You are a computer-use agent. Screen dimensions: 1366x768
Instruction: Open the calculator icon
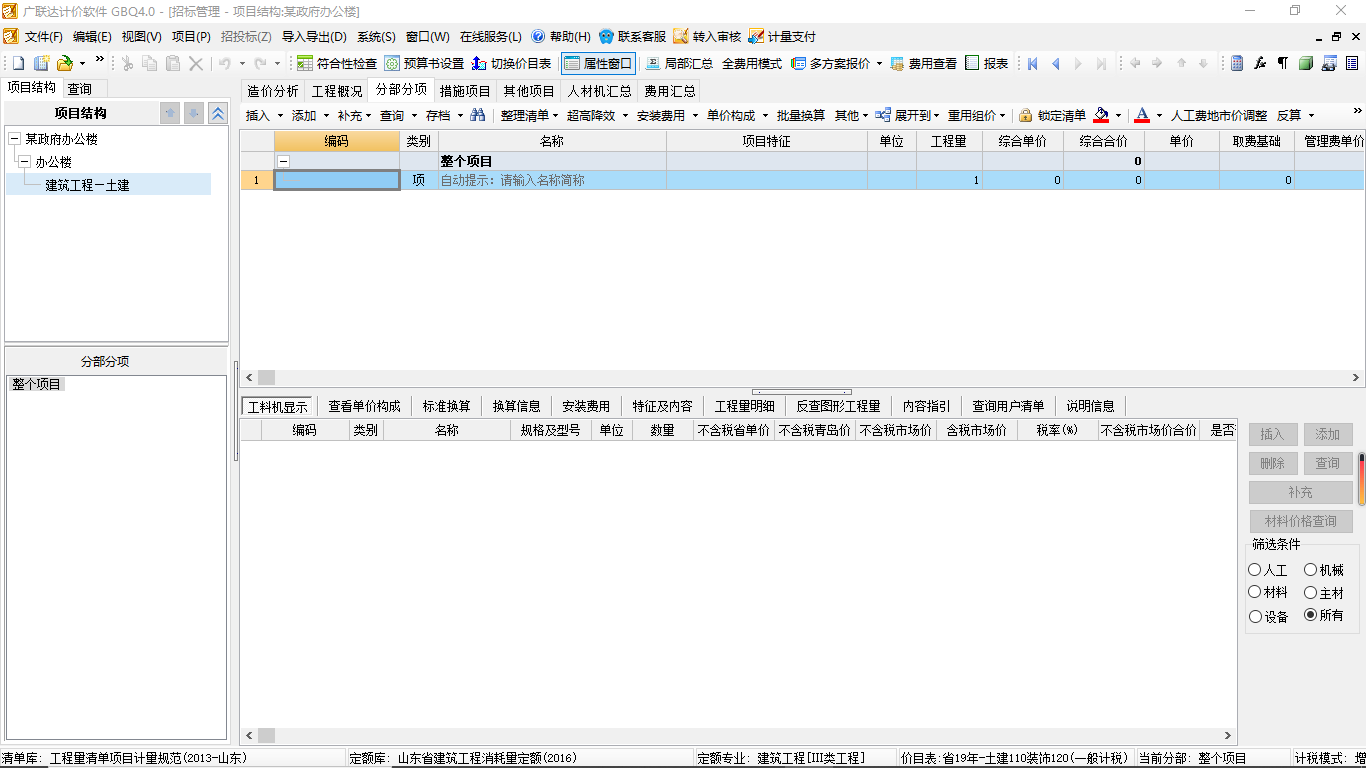pyautogui.click(x=1237, y=63)
